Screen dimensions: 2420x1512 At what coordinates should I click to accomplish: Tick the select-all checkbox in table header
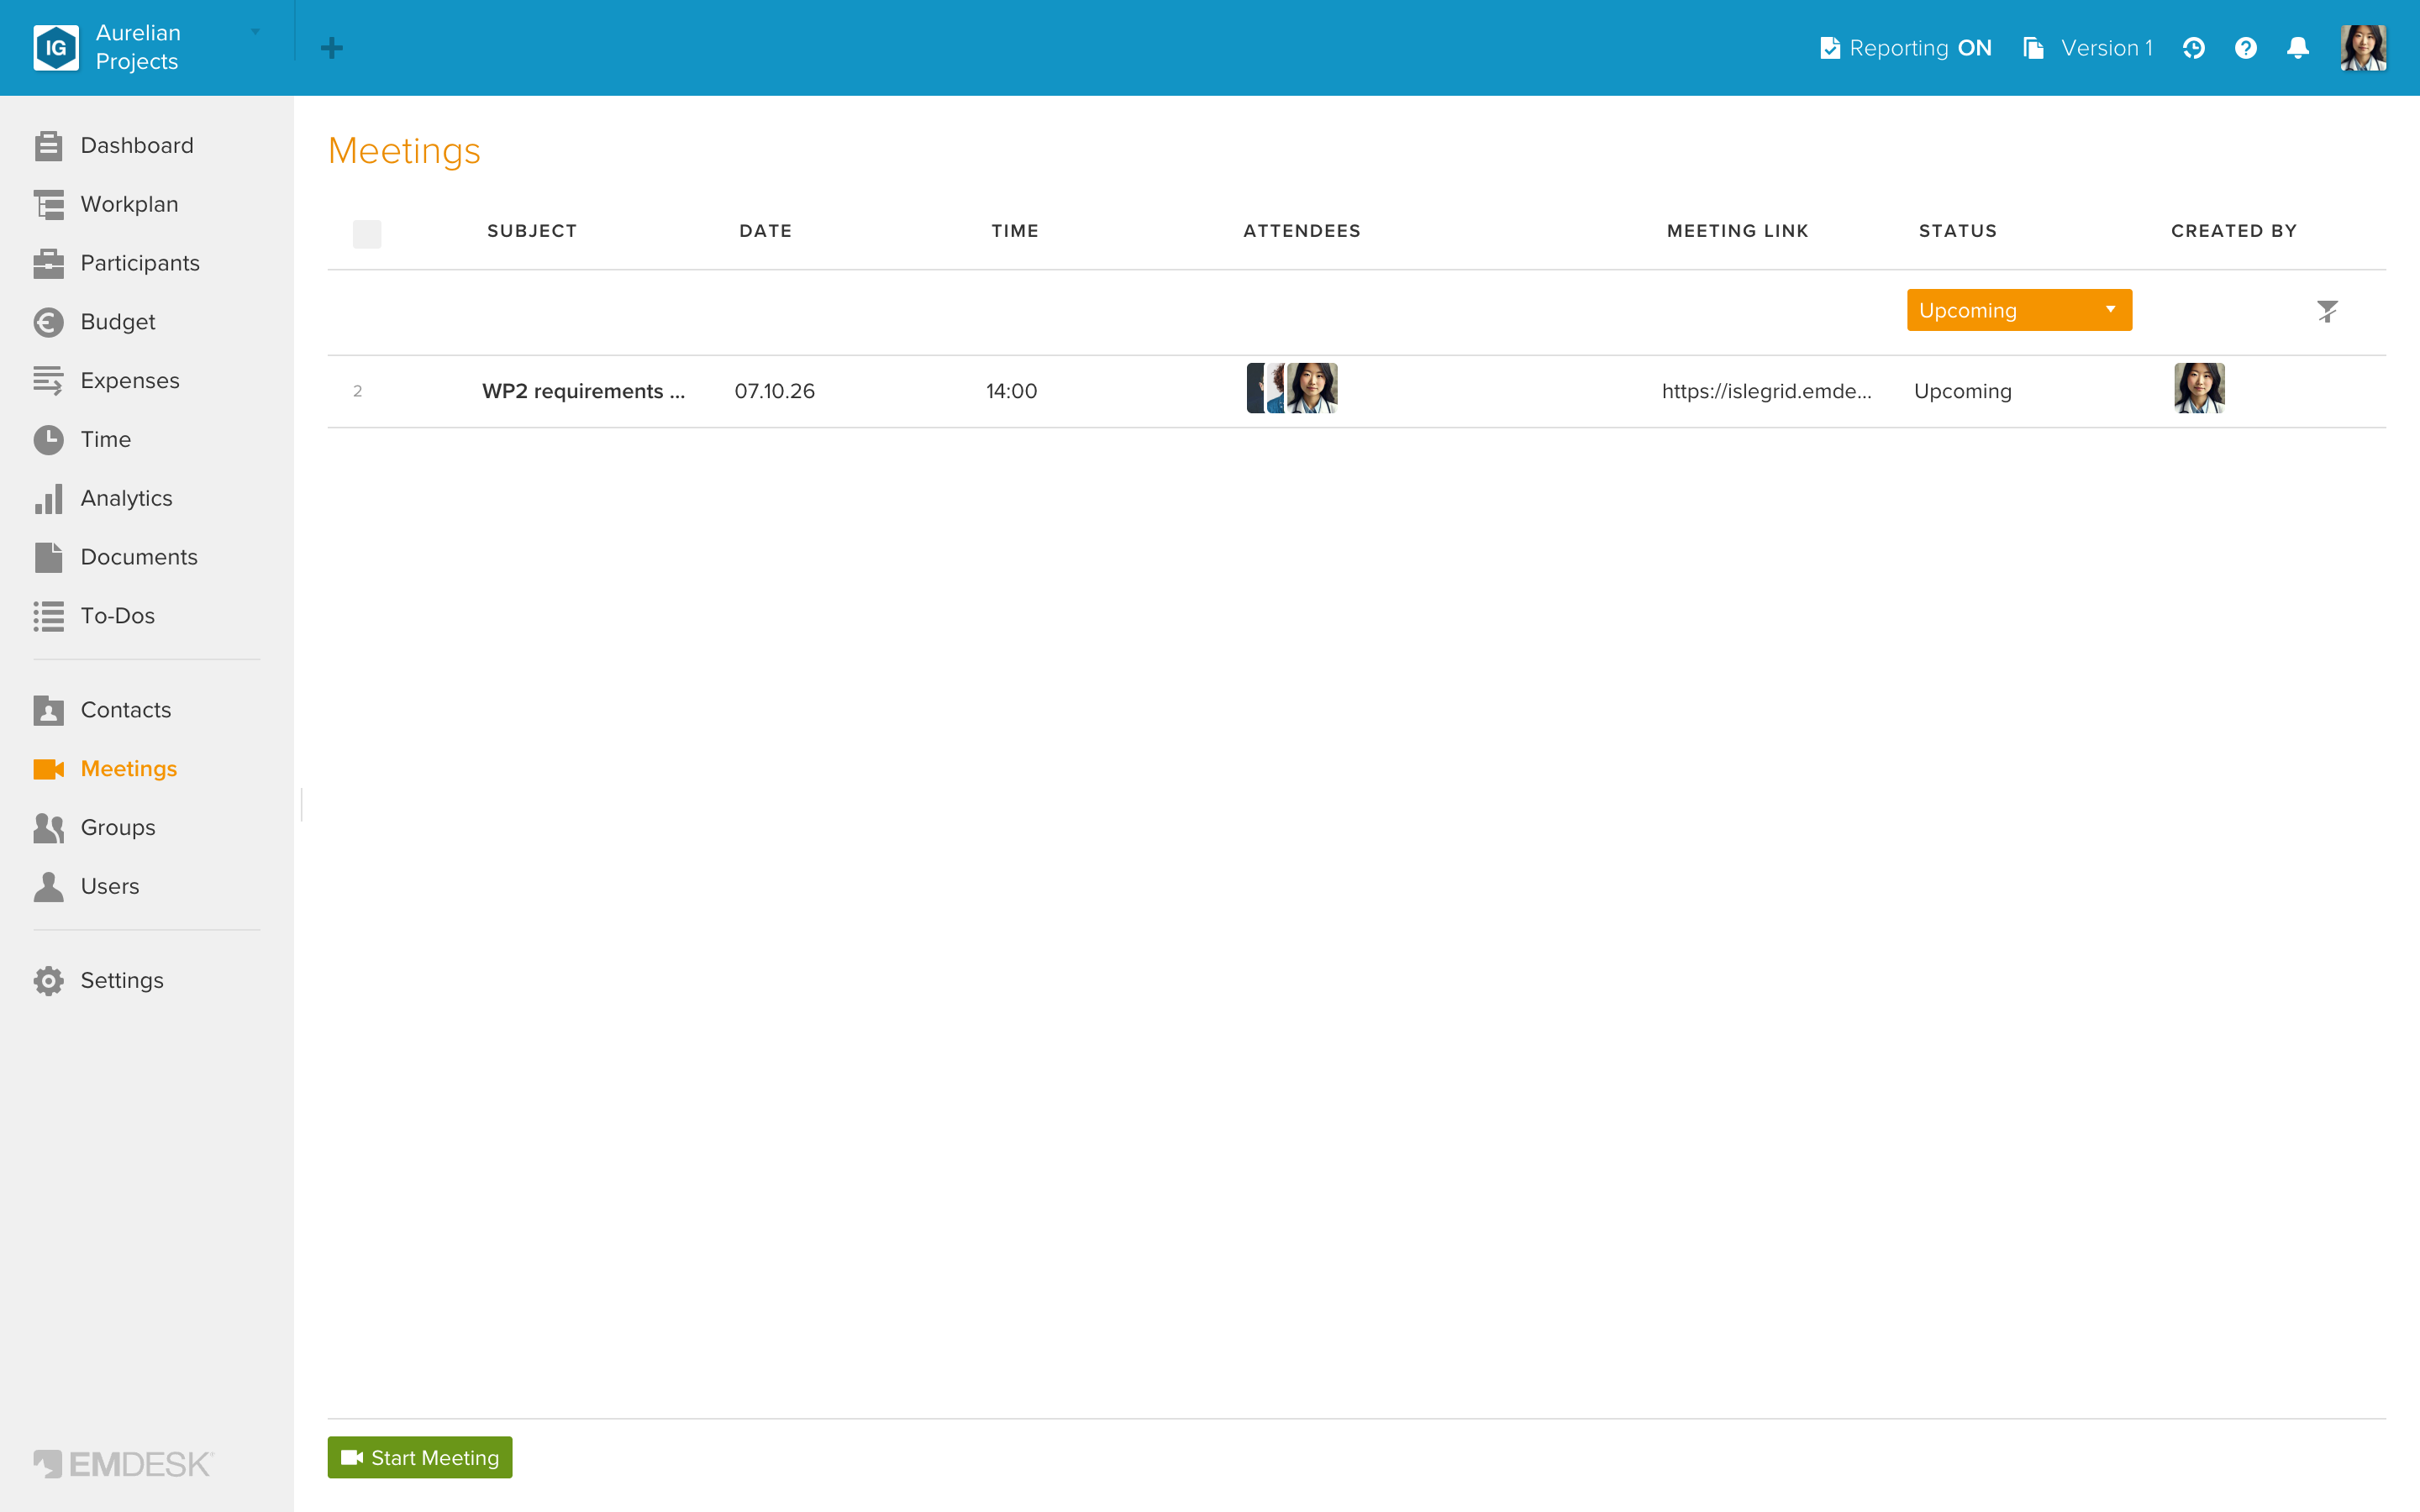367,234
